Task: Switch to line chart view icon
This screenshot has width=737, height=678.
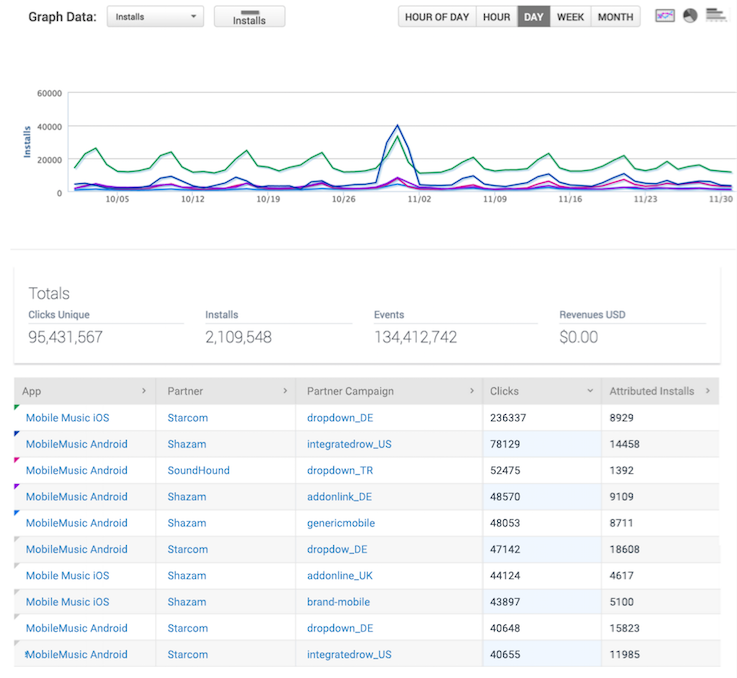Action: [x=665, y=16]
